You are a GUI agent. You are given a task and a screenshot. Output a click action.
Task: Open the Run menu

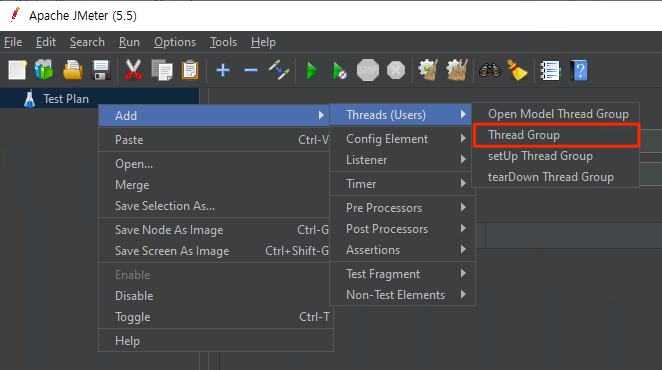click(x=129, y=42)
